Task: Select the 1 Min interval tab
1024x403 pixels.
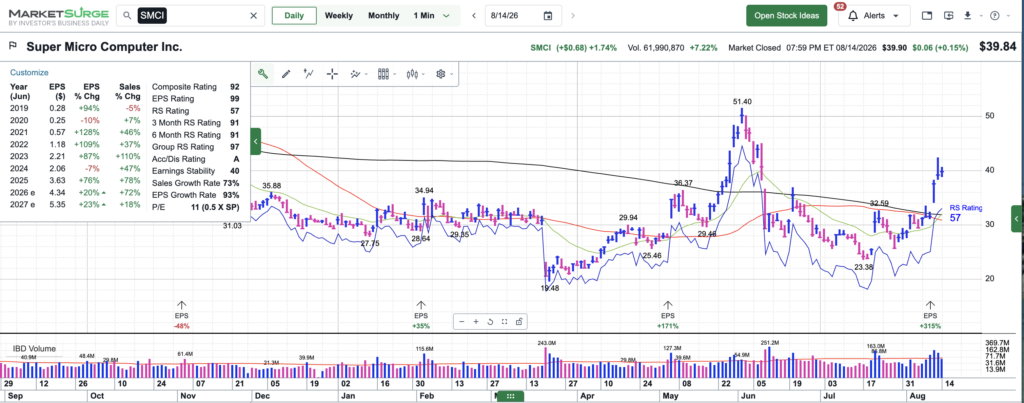Action: coord(426,16)
